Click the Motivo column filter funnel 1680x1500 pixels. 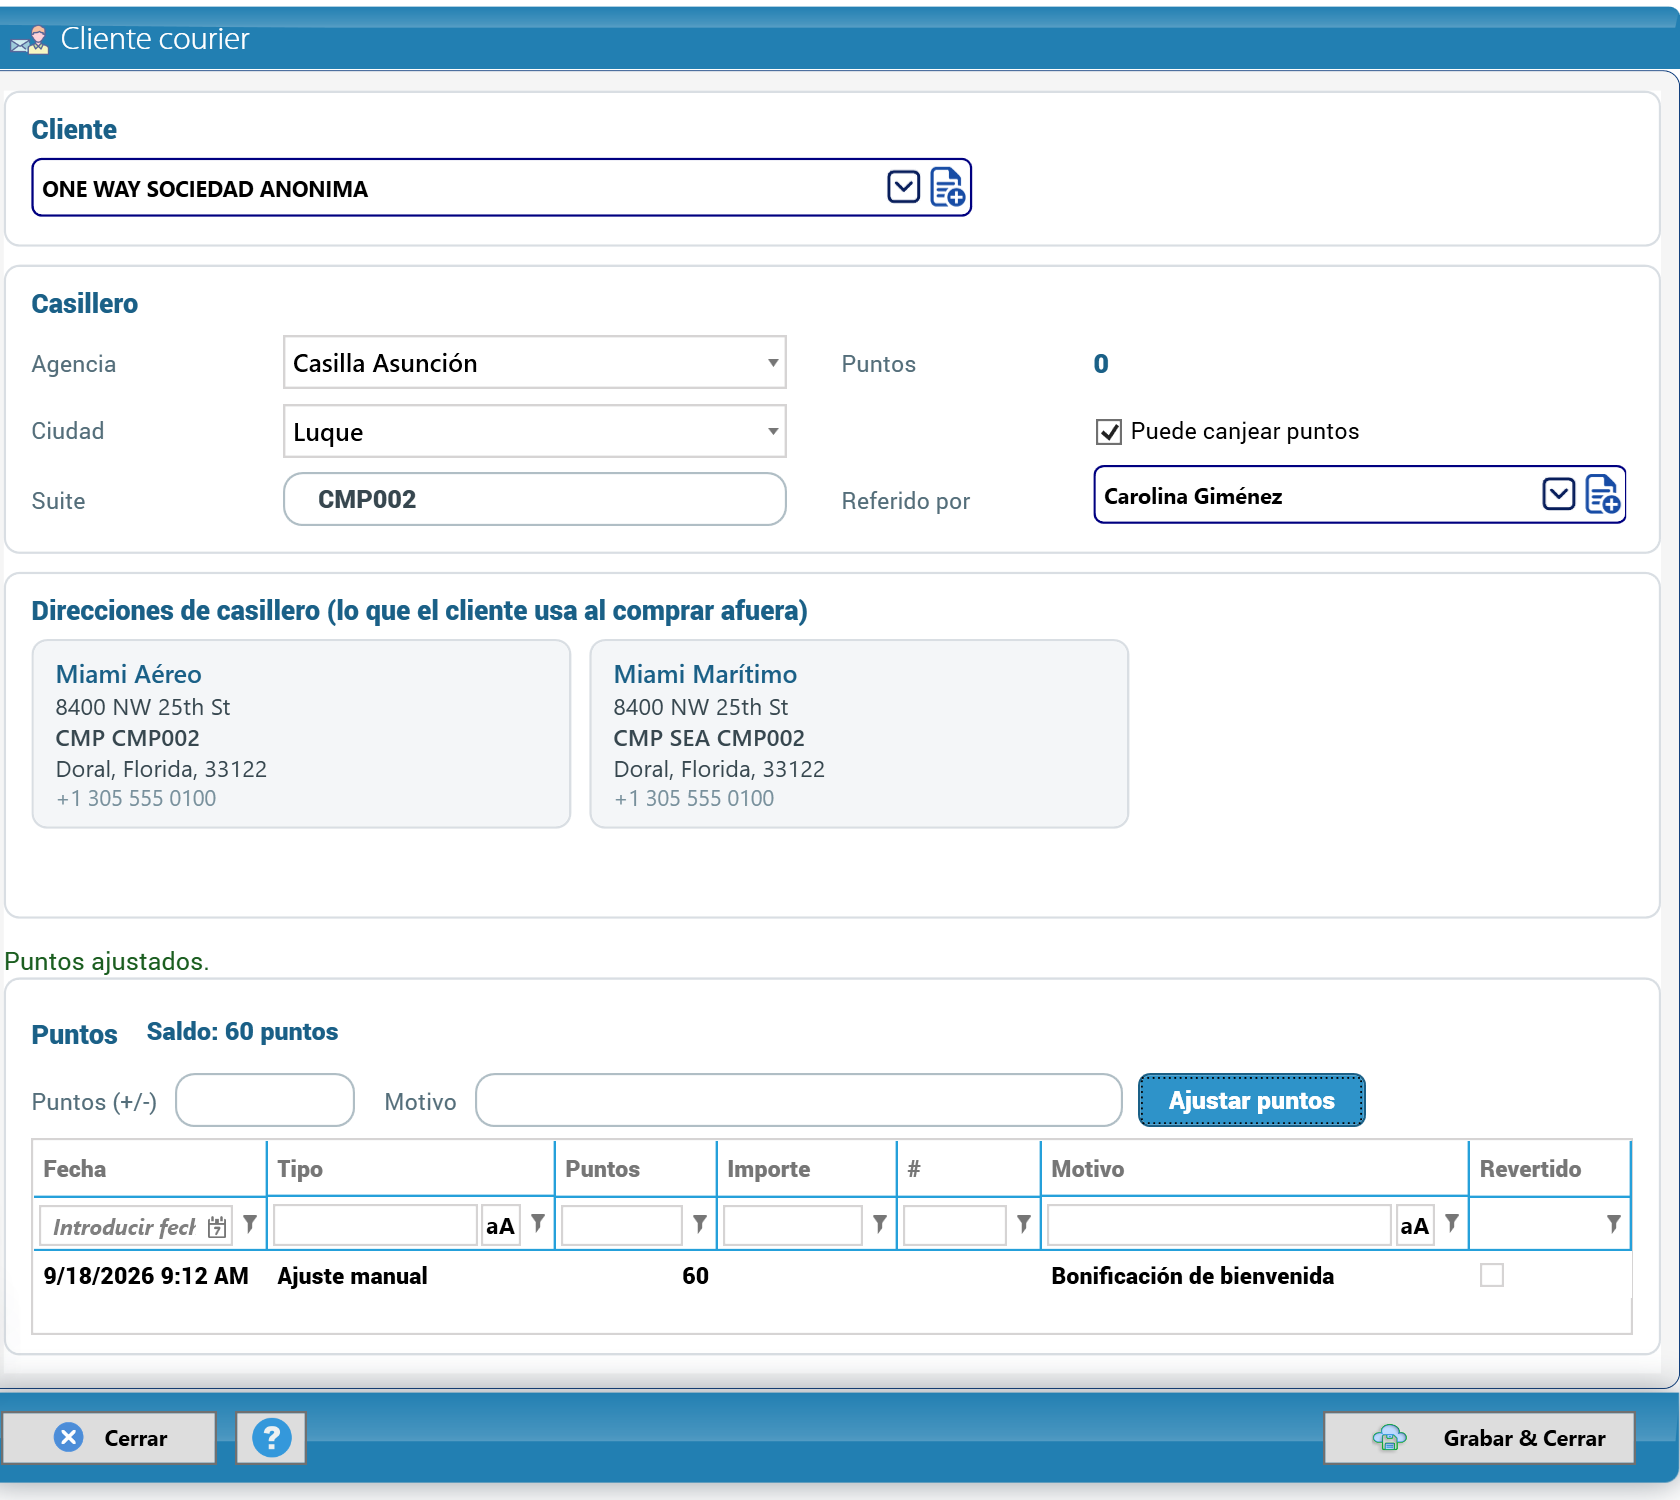(1452, 1224)
